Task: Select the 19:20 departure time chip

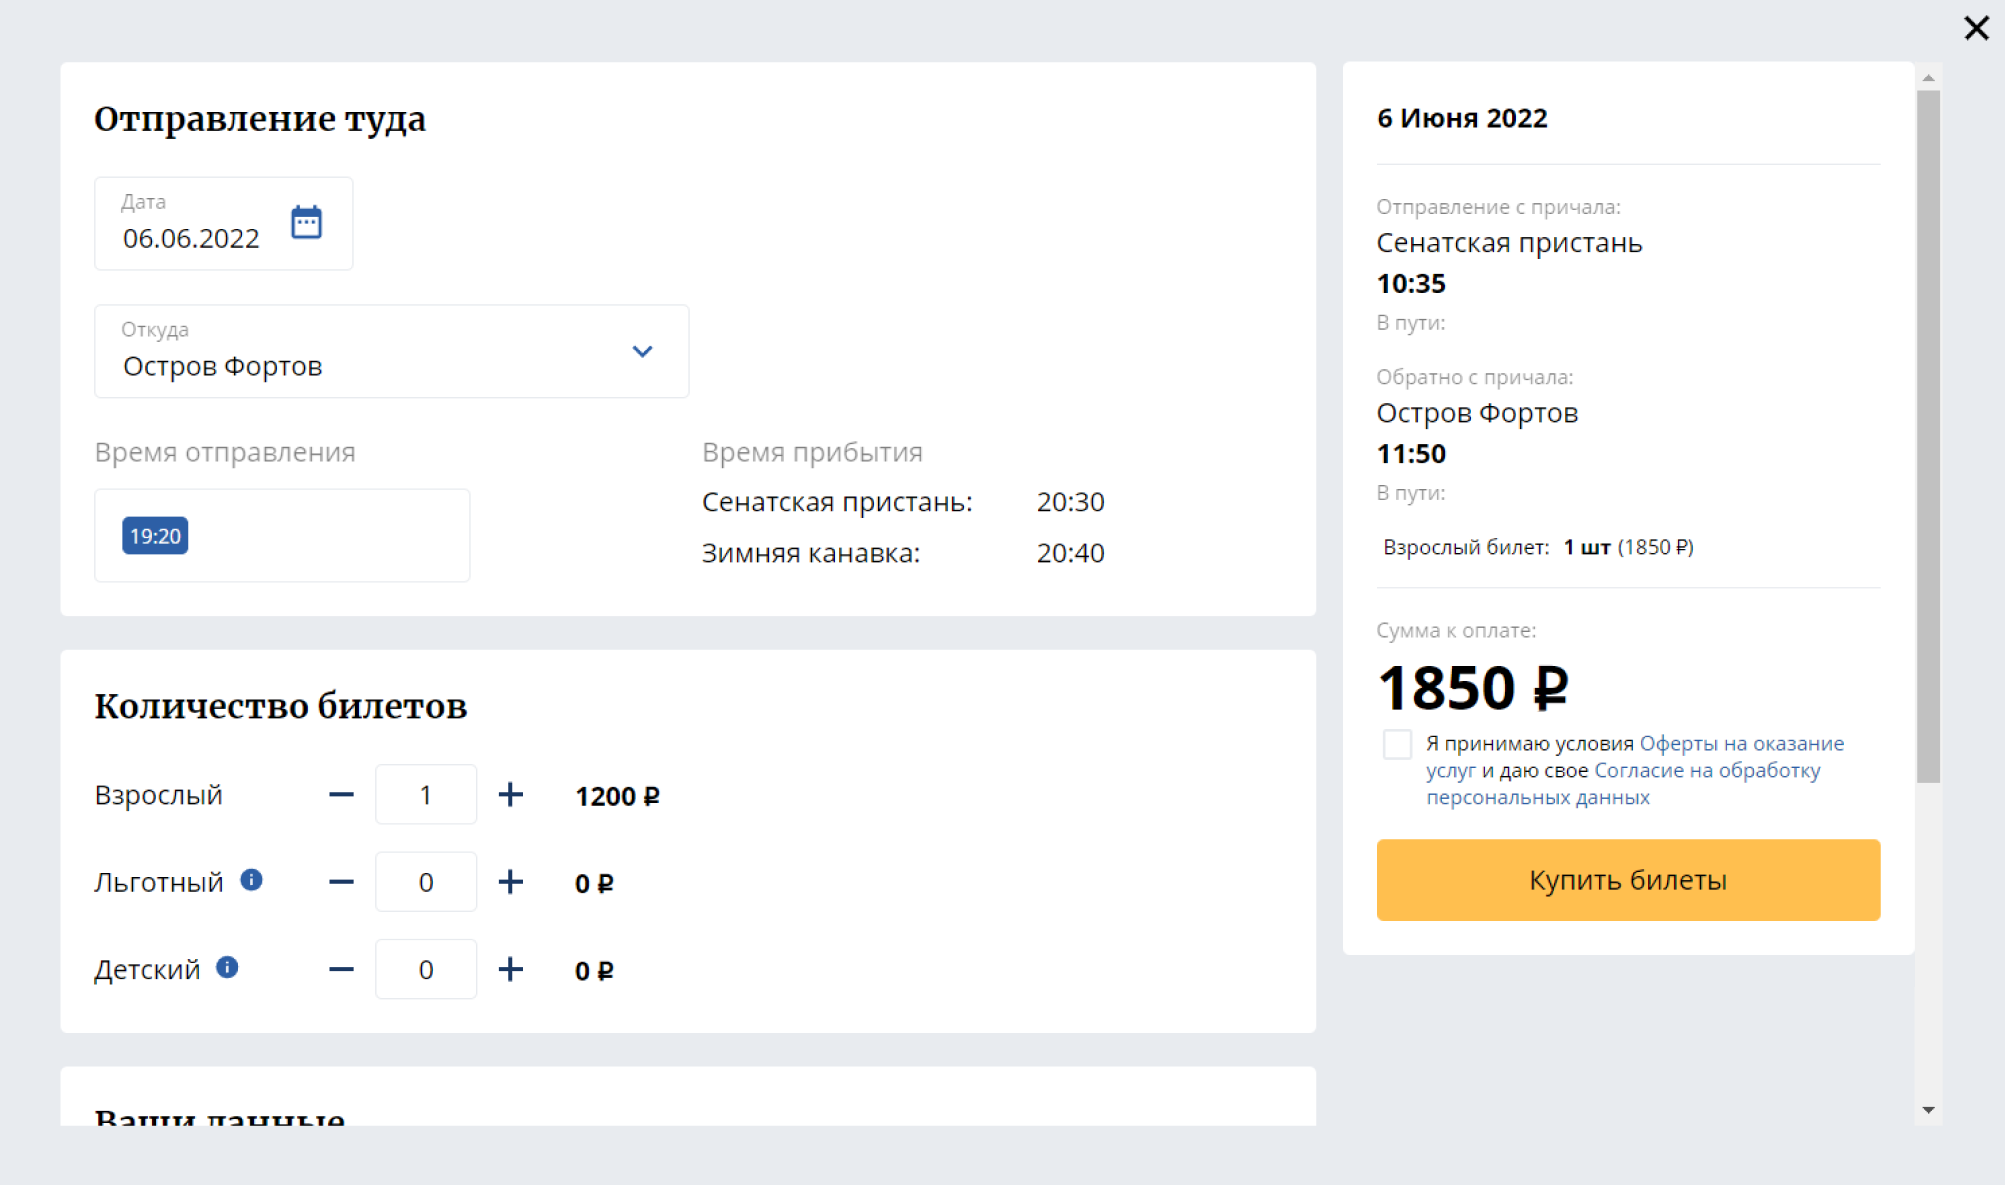Action: 155,536
